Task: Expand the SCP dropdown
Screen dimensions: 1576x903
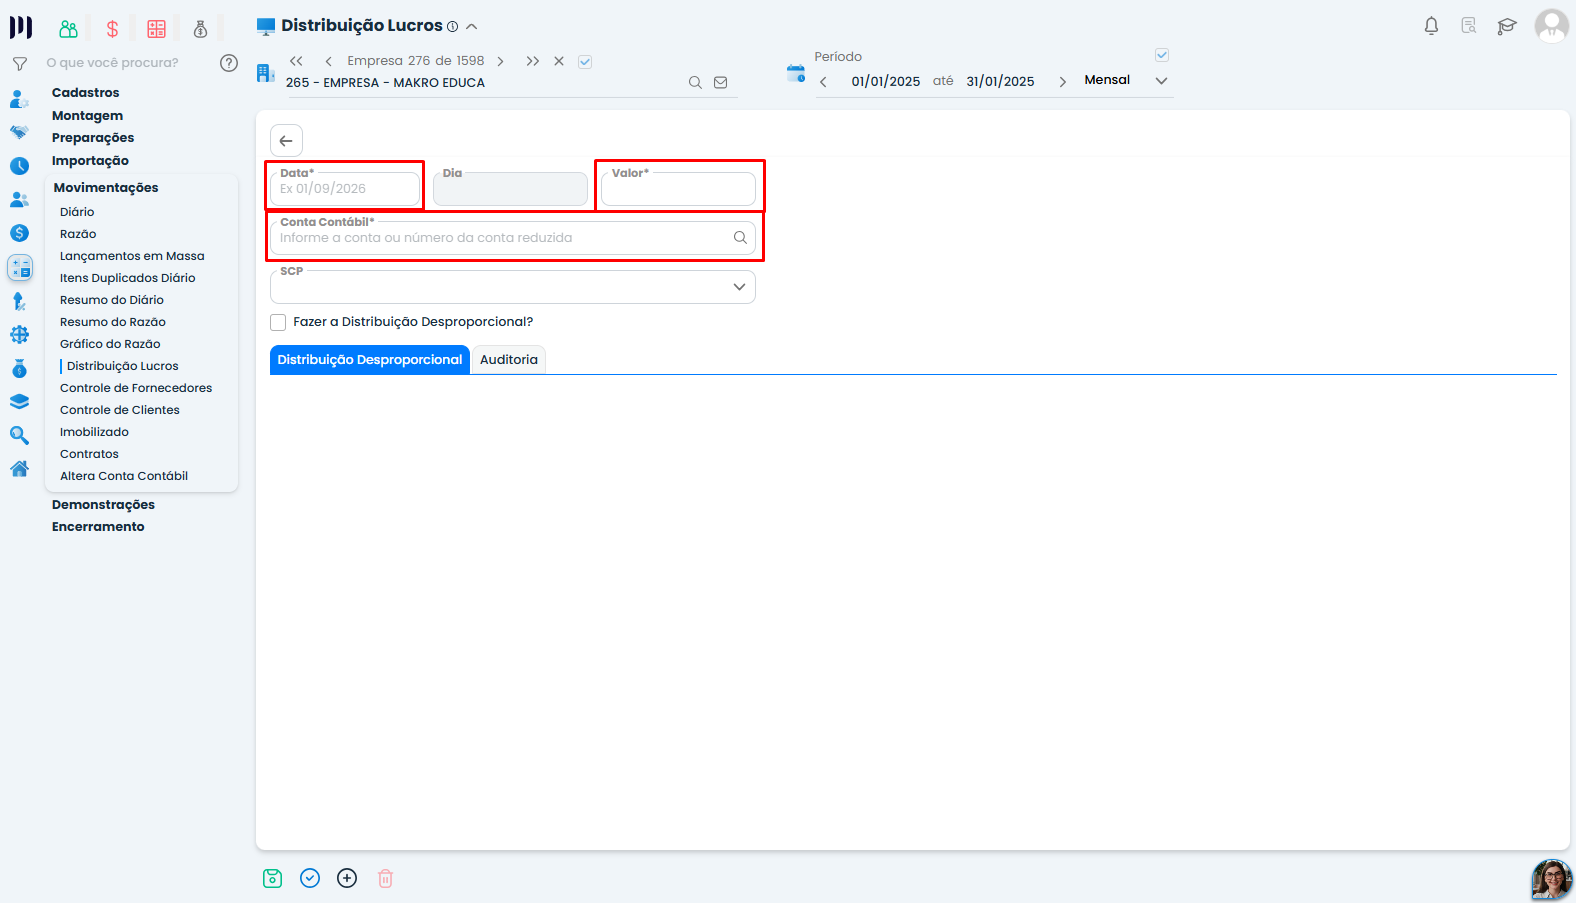Action: pyautogui.click(x=739, y=287)
